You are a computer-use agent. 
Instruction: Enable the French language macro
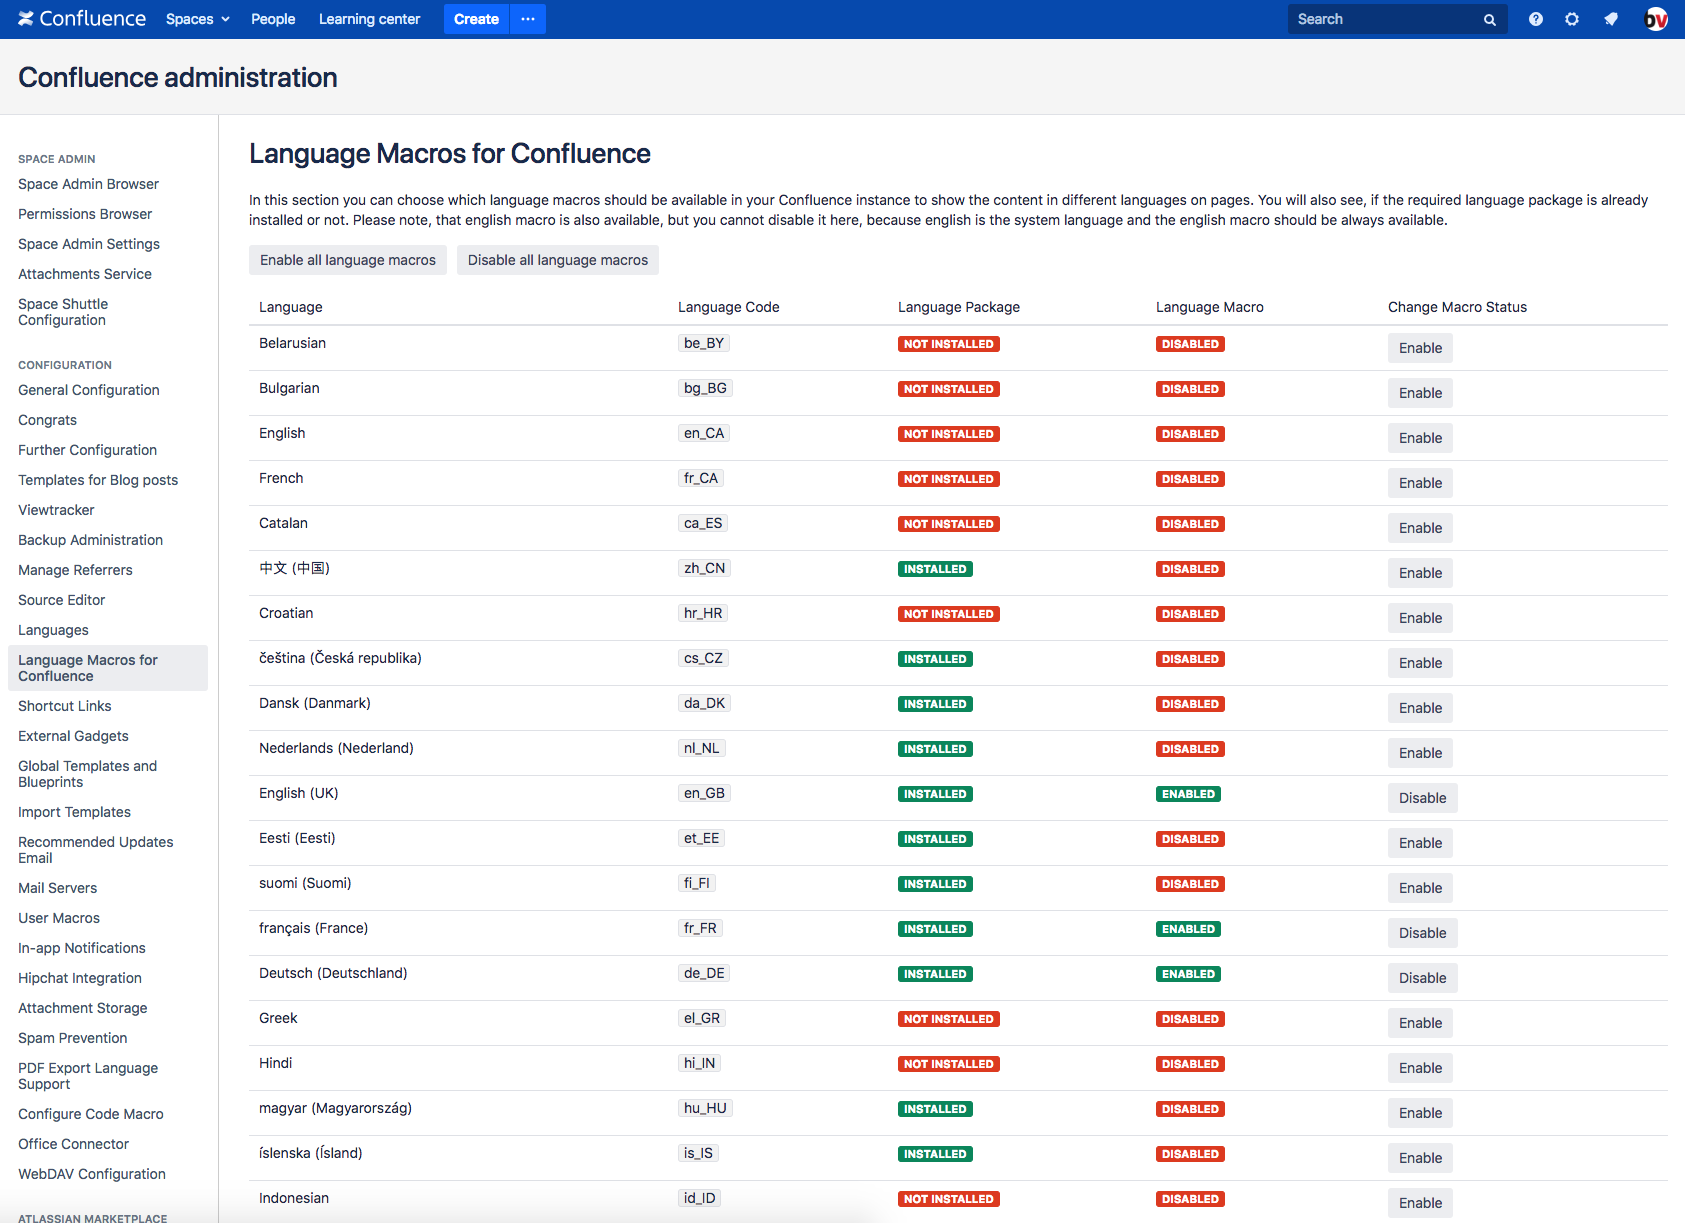[x=1419, y=482]
